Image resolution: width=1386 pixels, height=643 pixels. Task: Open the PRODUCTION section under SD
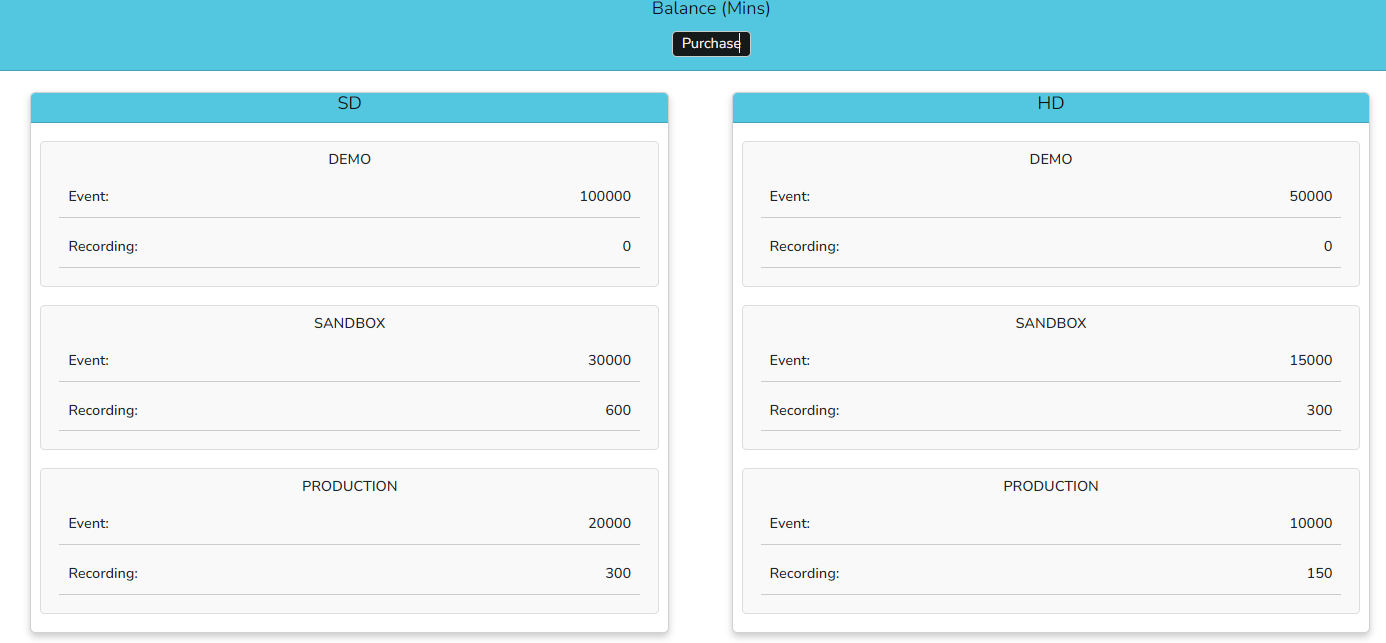pos(349,486)
